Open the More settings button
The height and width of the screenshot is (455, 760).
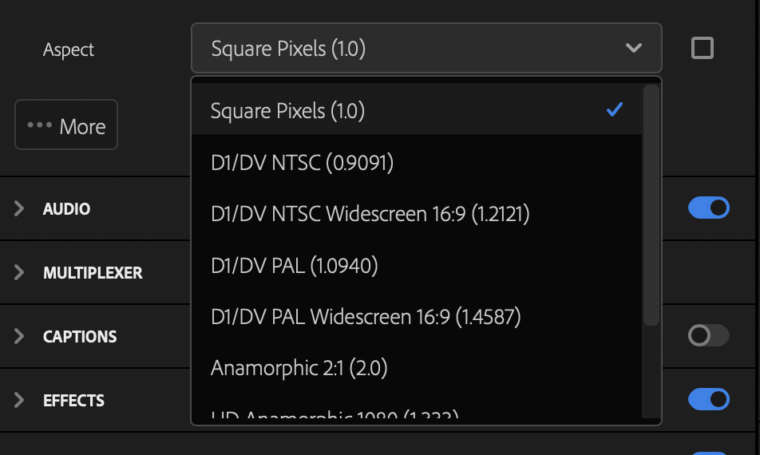(66, 125)
